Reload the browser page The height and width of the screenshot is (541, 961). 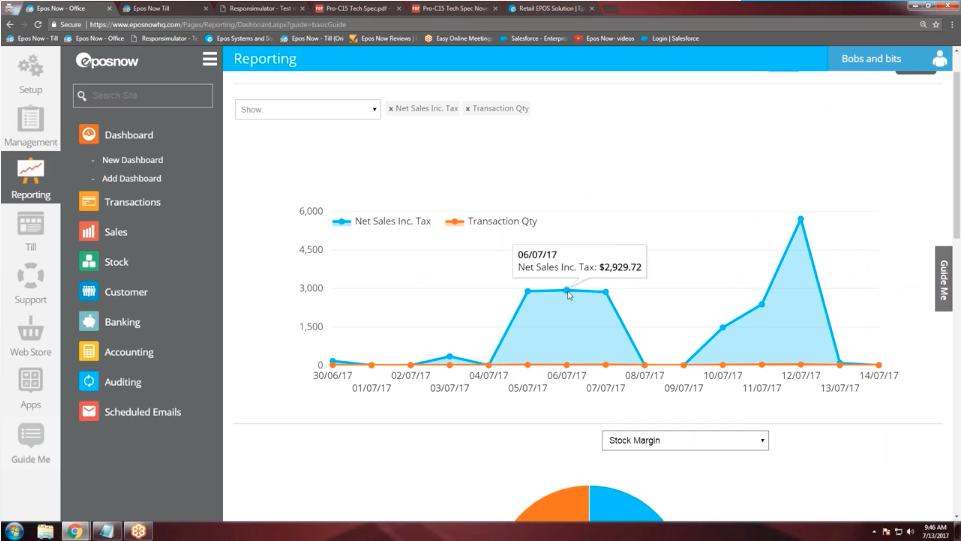coord(37,25)
